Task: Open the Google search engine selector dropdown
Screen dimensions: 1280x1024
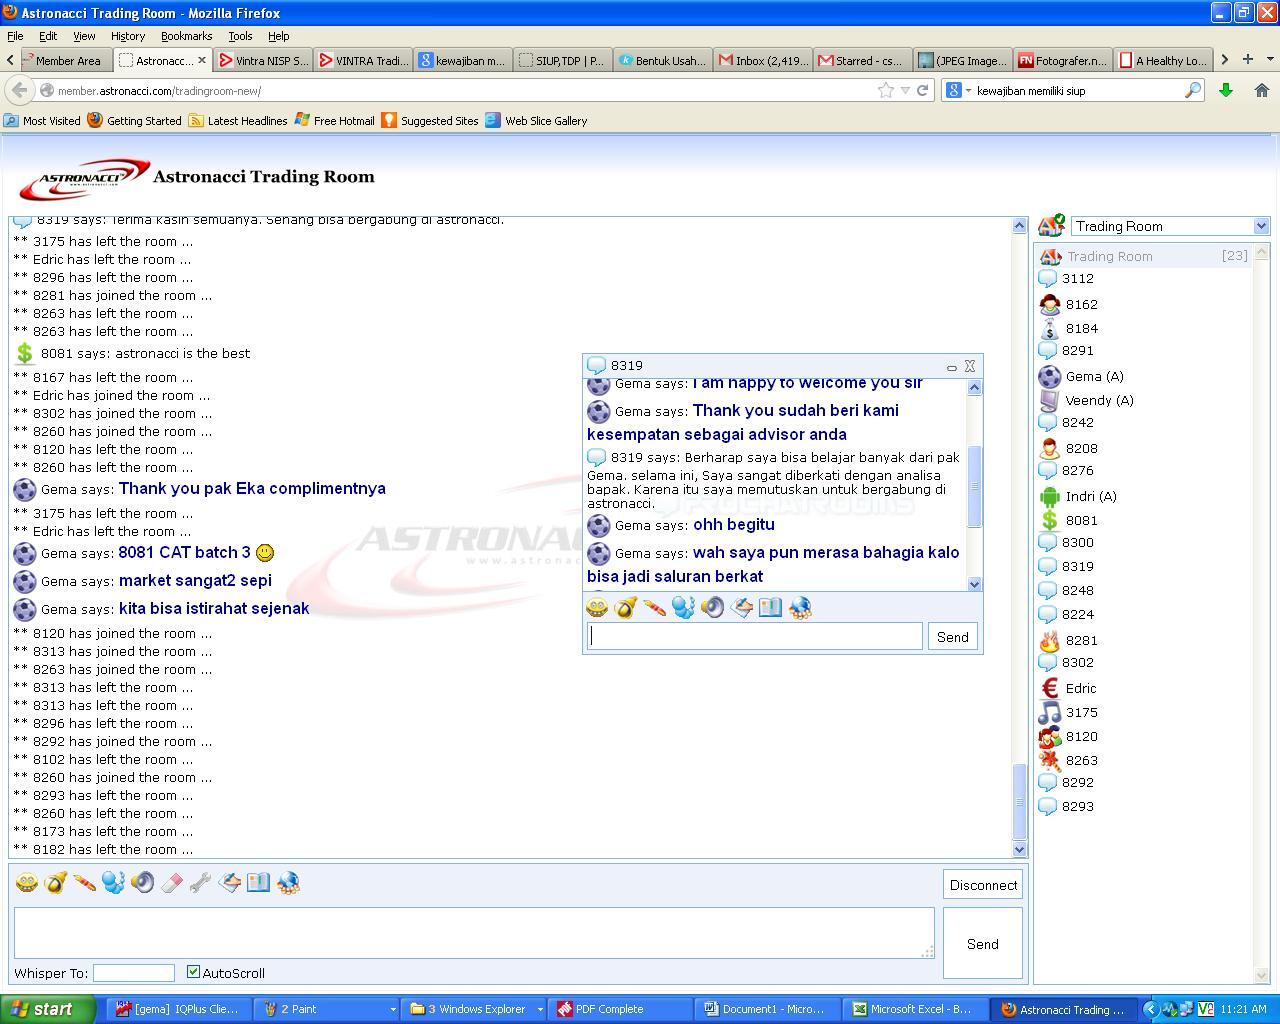Action: coord(957,90)
